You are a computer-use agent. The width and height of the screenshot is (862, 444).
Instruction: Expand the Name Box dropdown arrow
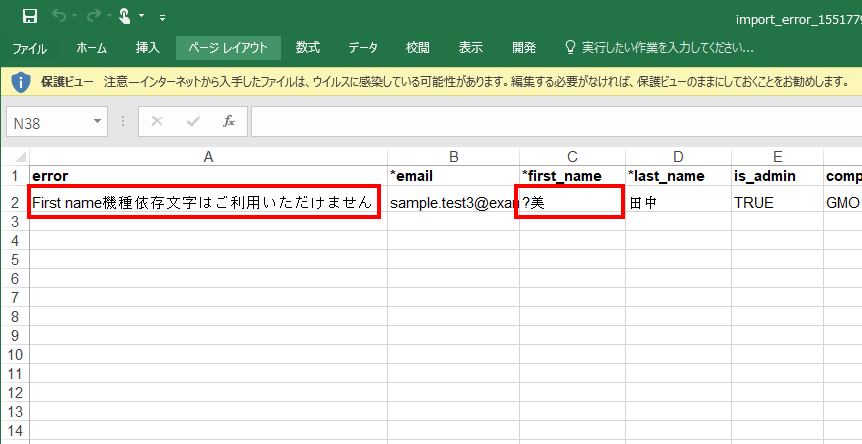point(97,121)
